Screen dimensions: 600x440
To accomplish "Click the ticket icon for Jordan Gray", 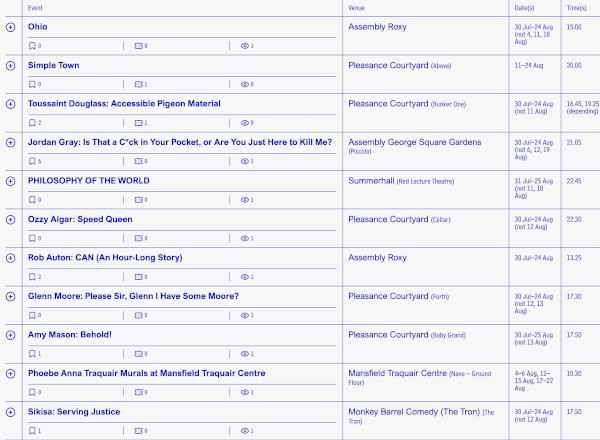I will pyautogui.click(x=139, y=161).
